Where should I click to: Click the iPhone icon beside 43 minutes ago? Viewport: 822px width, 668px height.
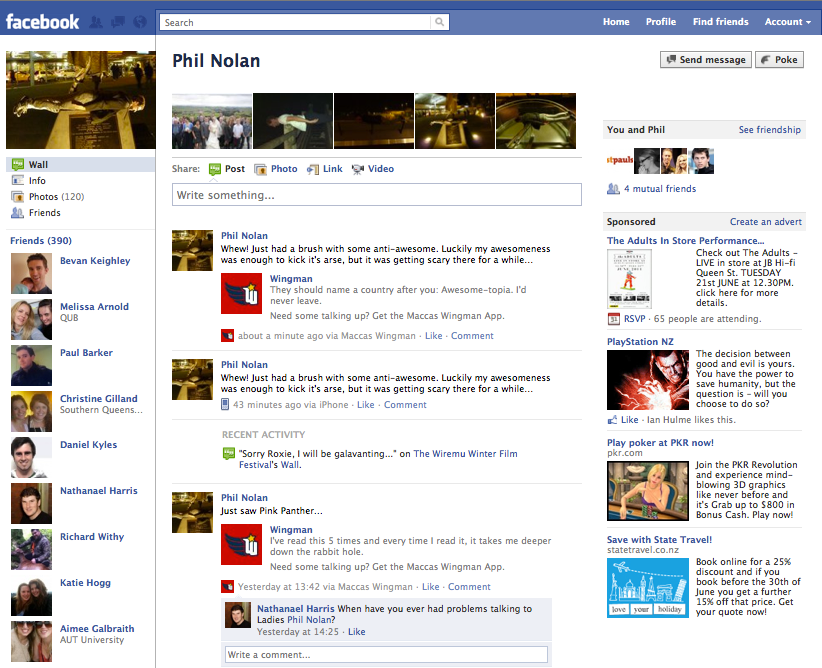225,404
